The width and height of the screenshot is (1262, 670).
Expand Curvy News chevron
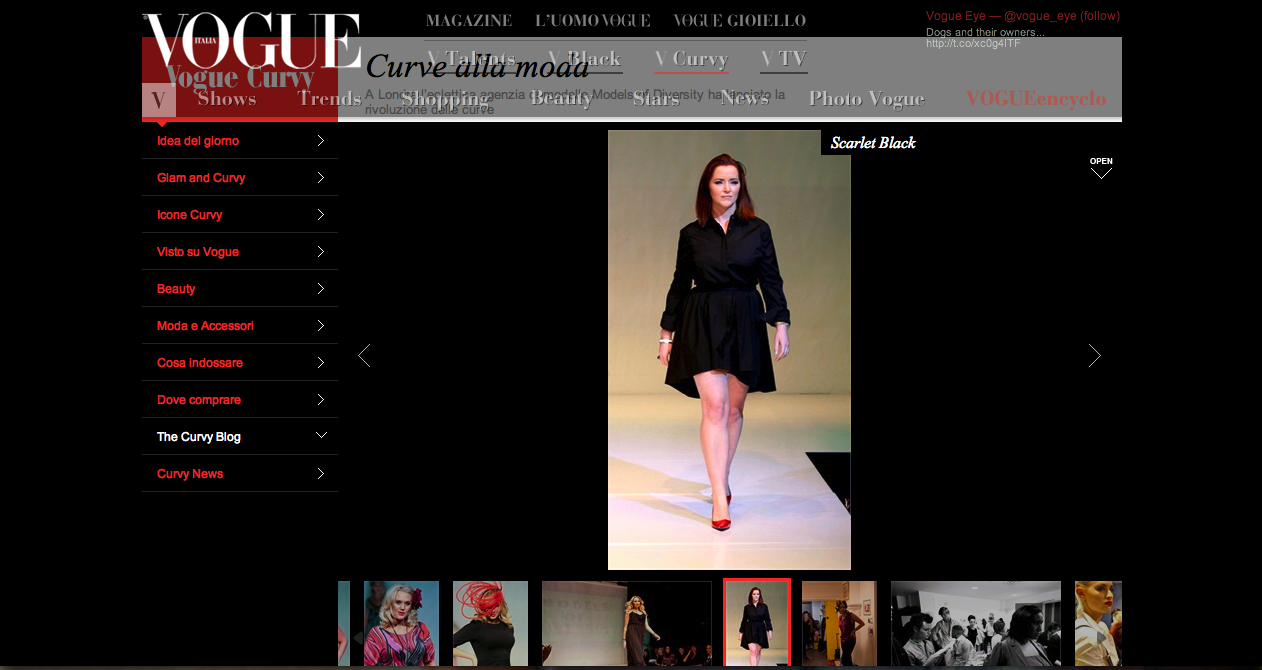click(x=320, y=474)
